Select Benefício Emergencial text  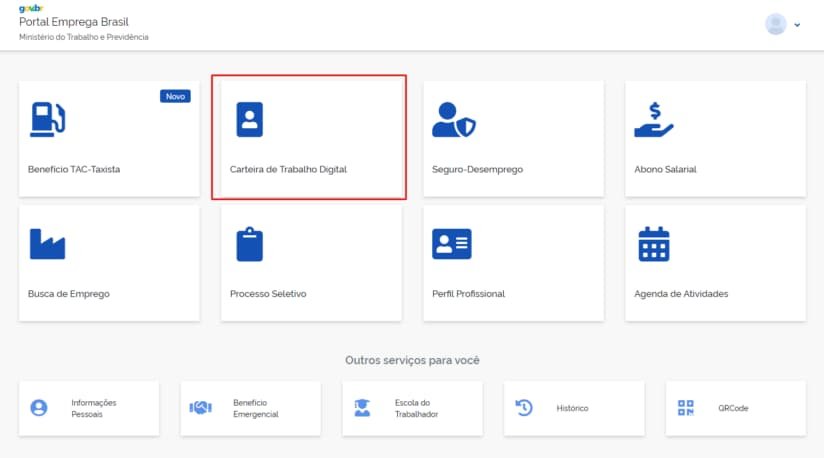pyautogui.click(x=256, y=408)
